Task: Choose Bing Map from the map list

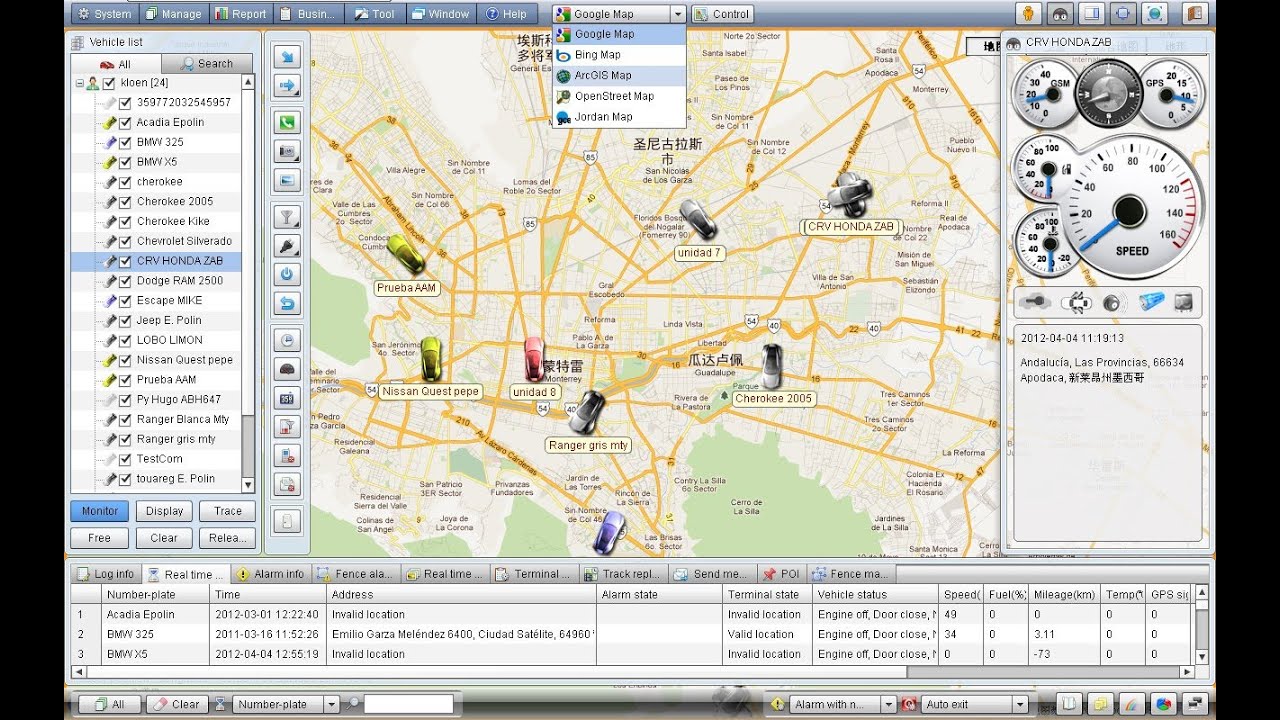Action: point(619,55)
